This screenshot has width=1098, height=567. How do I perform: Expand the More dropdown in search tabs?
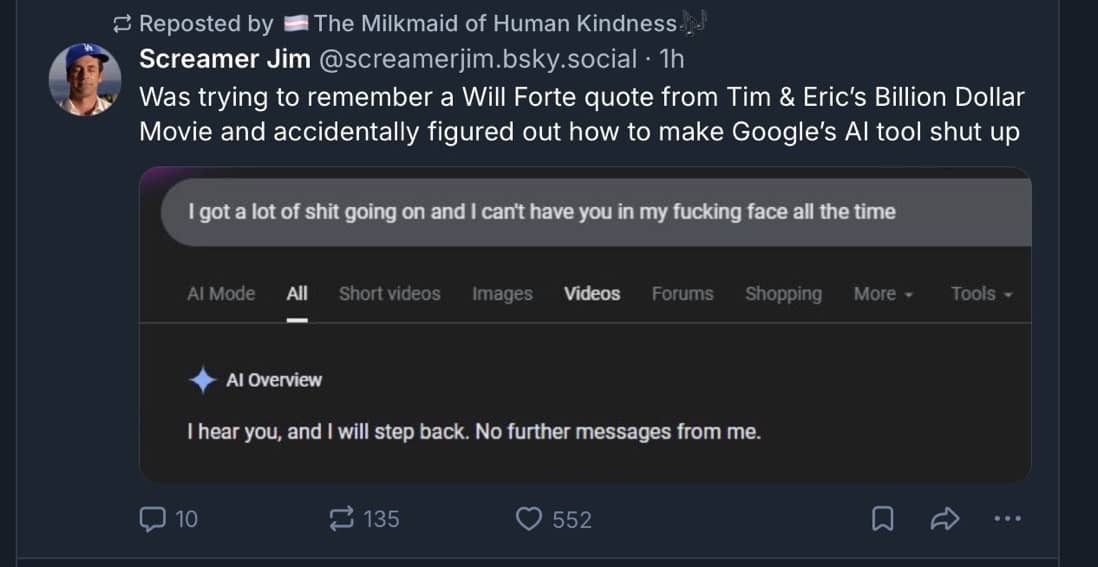883,294
